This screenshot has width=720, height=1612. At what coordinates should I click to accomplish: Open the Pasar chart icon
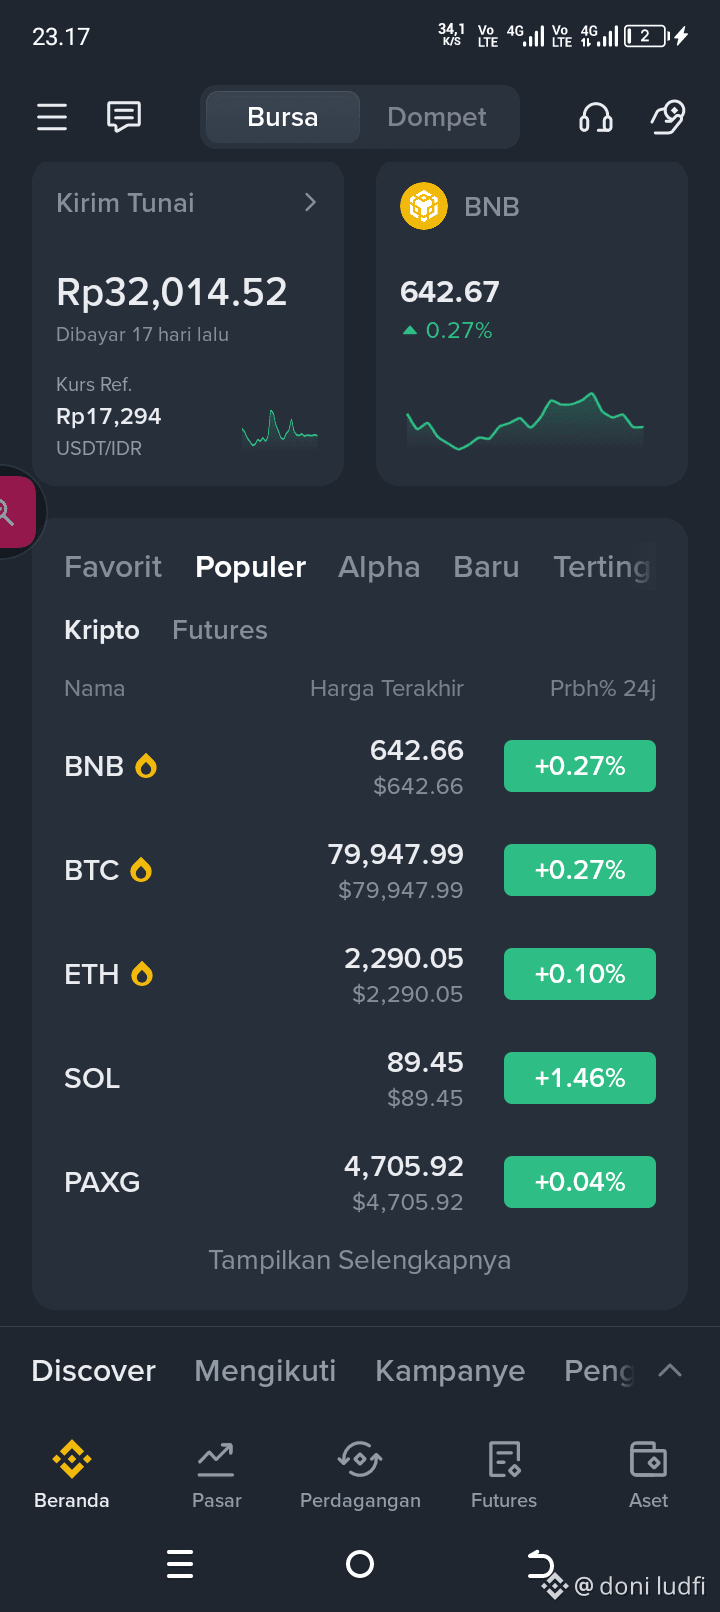pyautogui.click(x=216, y=1460)
